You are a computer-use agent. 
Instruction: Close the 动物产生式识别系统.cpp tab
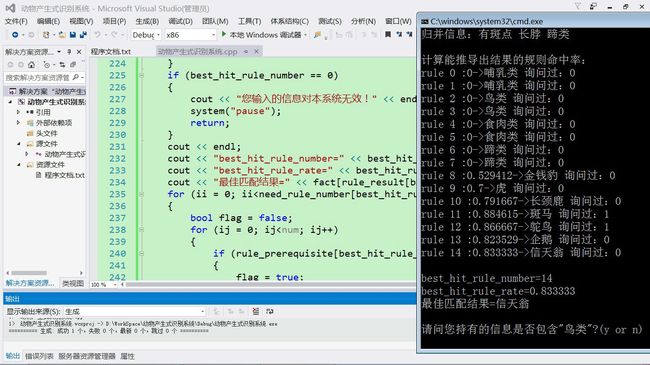pos(256,51)
